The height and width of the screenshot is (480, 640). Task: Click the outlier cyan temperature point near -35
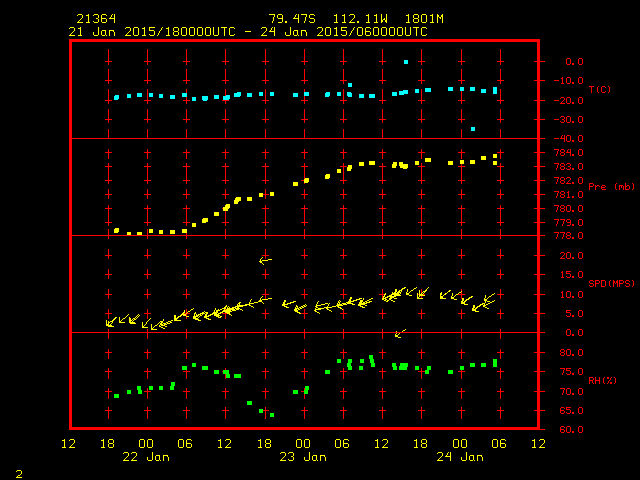pyautogui.click(x=473, y=129)
